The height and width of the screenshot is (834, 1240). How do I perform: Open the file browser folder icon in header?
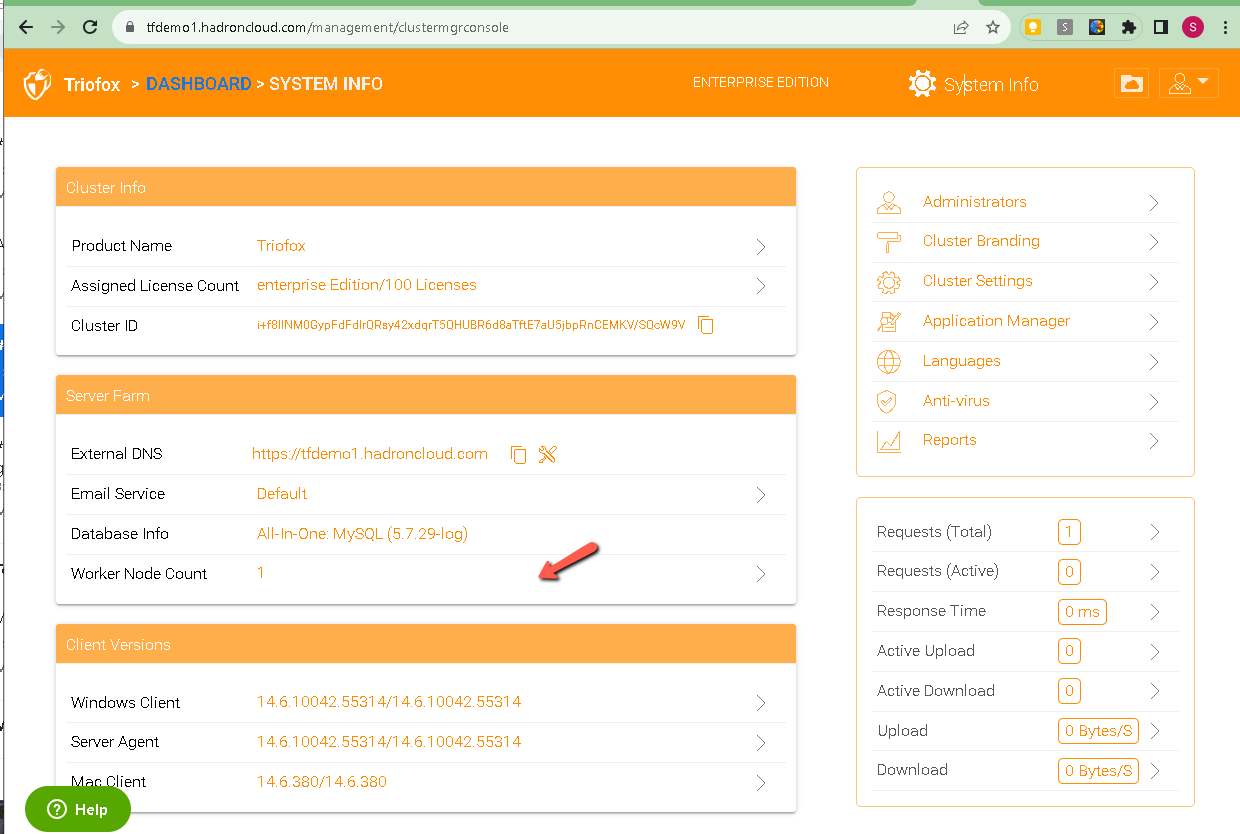coord(1131,84)
